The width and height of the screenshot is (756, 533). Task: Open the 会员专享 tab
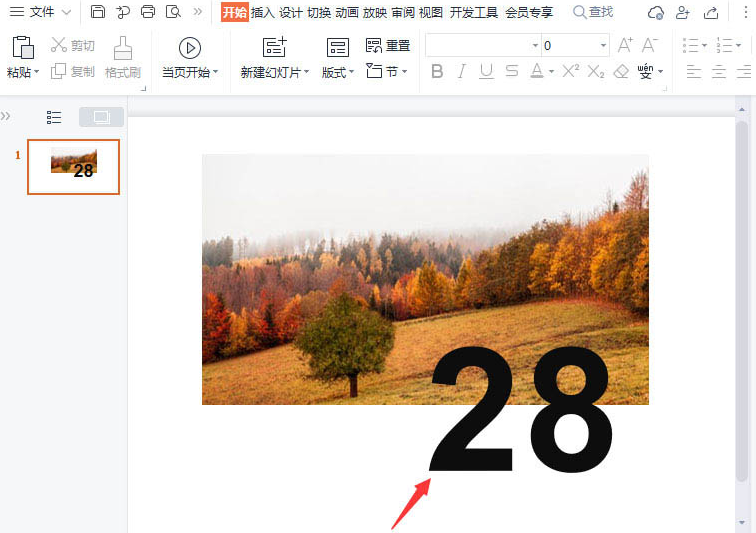(529, 12)
